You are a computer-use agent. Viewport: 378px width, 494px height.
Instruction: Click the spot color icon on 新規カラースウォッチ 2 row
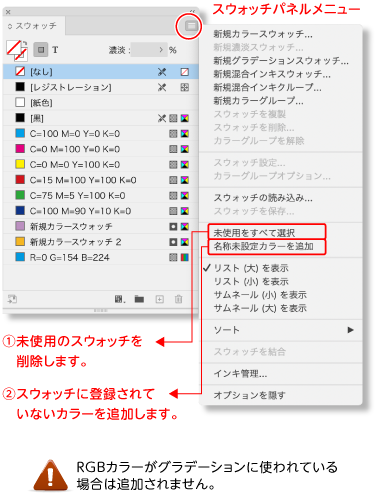click(173, 242)
